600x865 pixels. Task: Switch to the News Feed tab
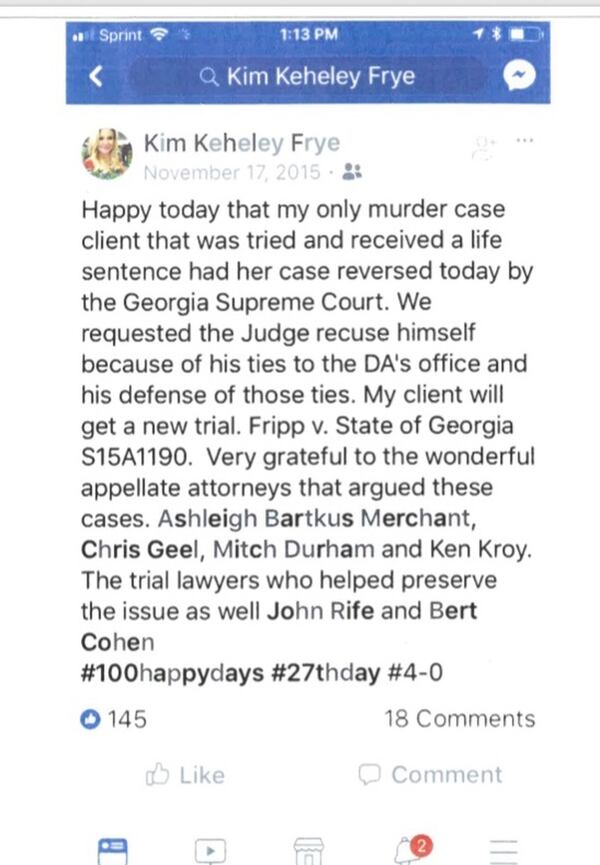[x=112, y=851]
